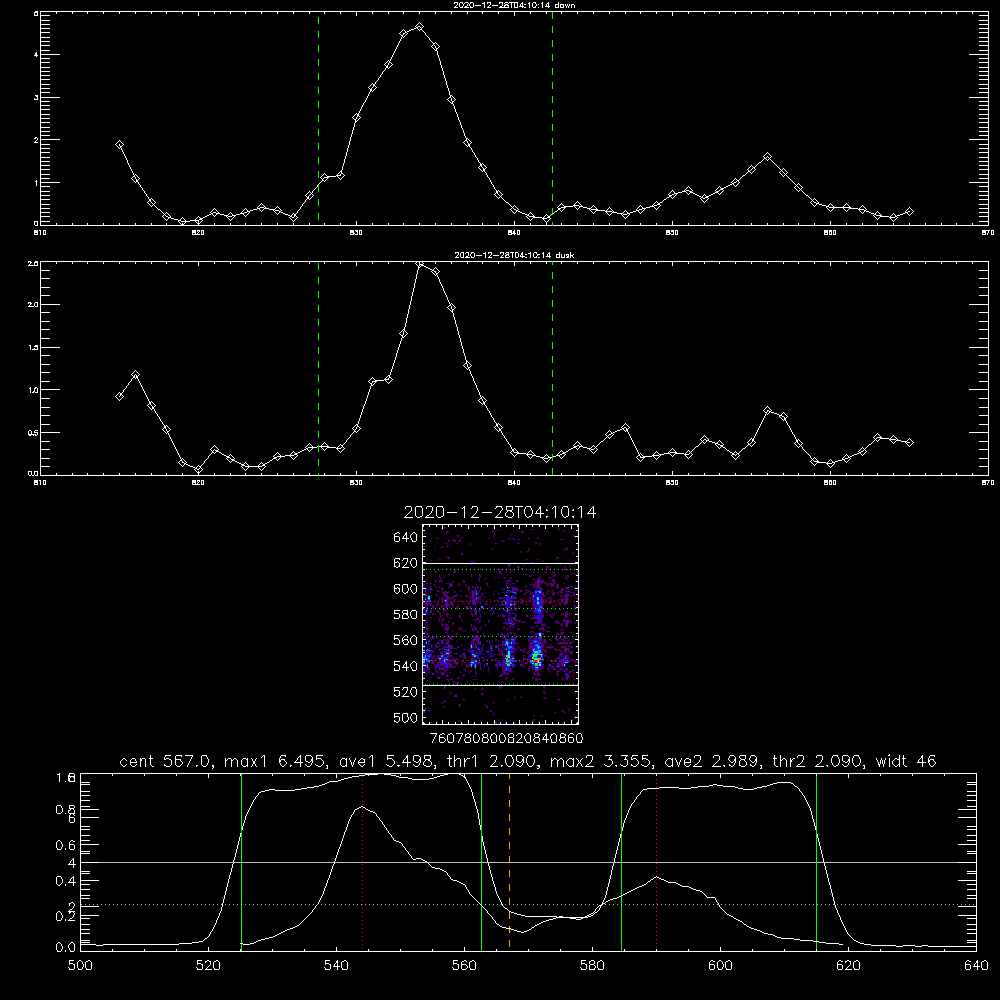Select the 'thr2 2.090' value
1000x1000 pixels.
pos(816,761)
